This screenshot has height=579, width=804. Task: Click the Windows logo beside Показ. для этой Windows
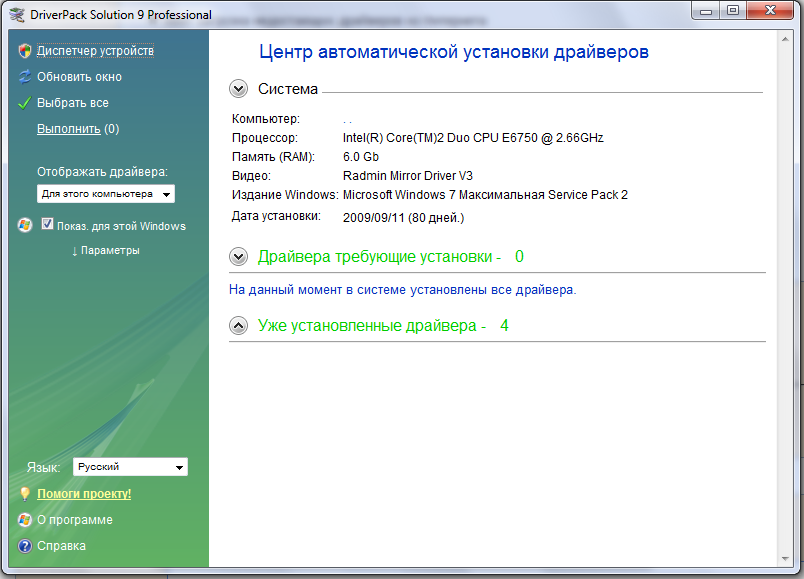[25, 225]
